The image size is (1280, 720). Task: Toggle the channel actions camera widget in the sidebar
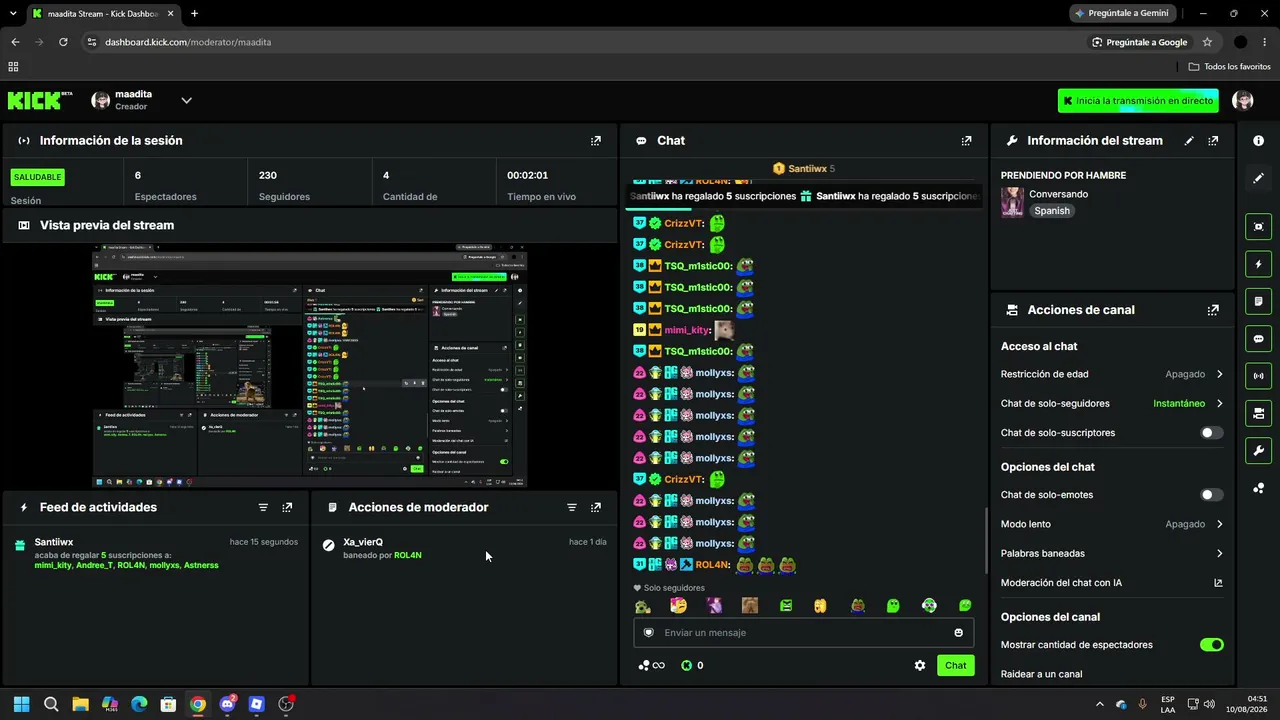click(x=1258, y=413)
